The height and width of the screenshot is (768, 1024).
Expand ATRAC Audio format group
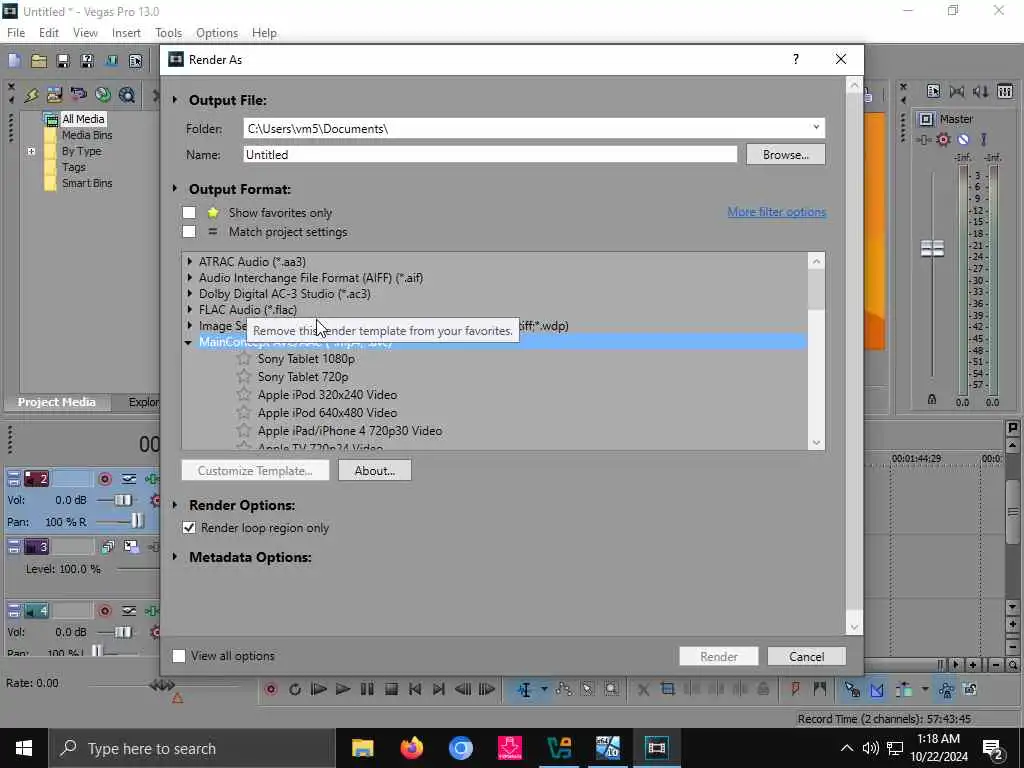click(189, 261)
